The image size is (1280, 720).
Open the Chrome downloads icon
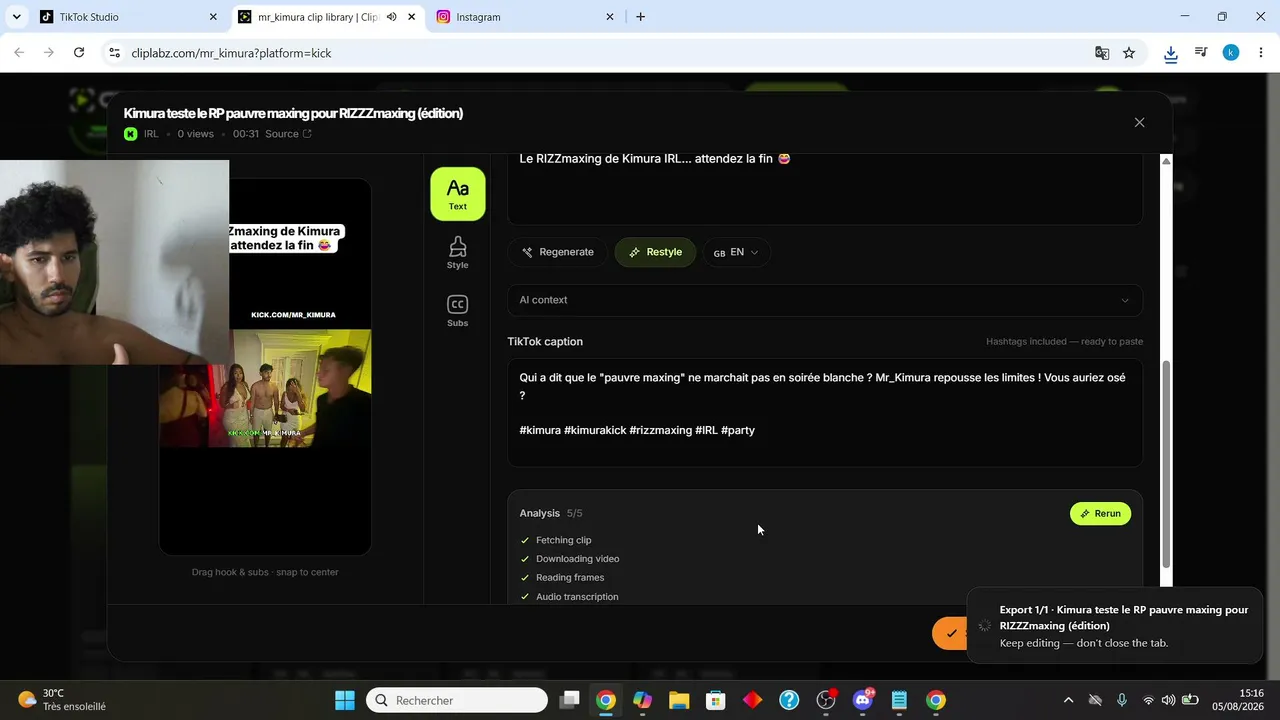point(1171,54)
